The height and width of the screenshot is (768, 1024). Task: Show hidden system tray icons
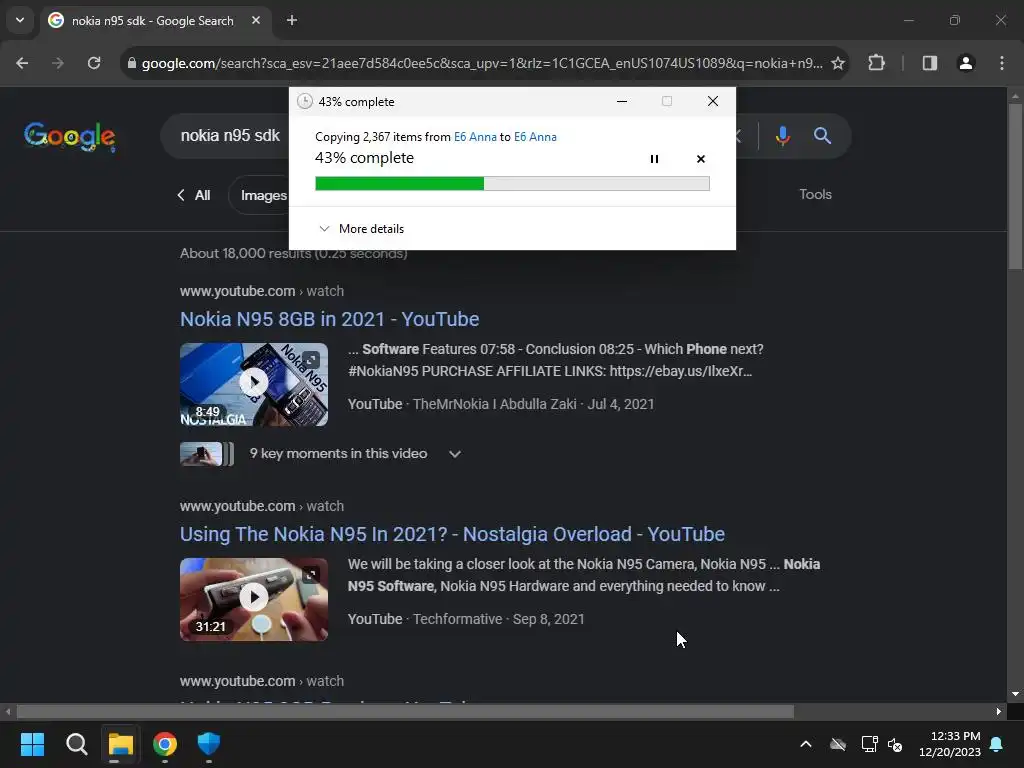pos(806,744)
